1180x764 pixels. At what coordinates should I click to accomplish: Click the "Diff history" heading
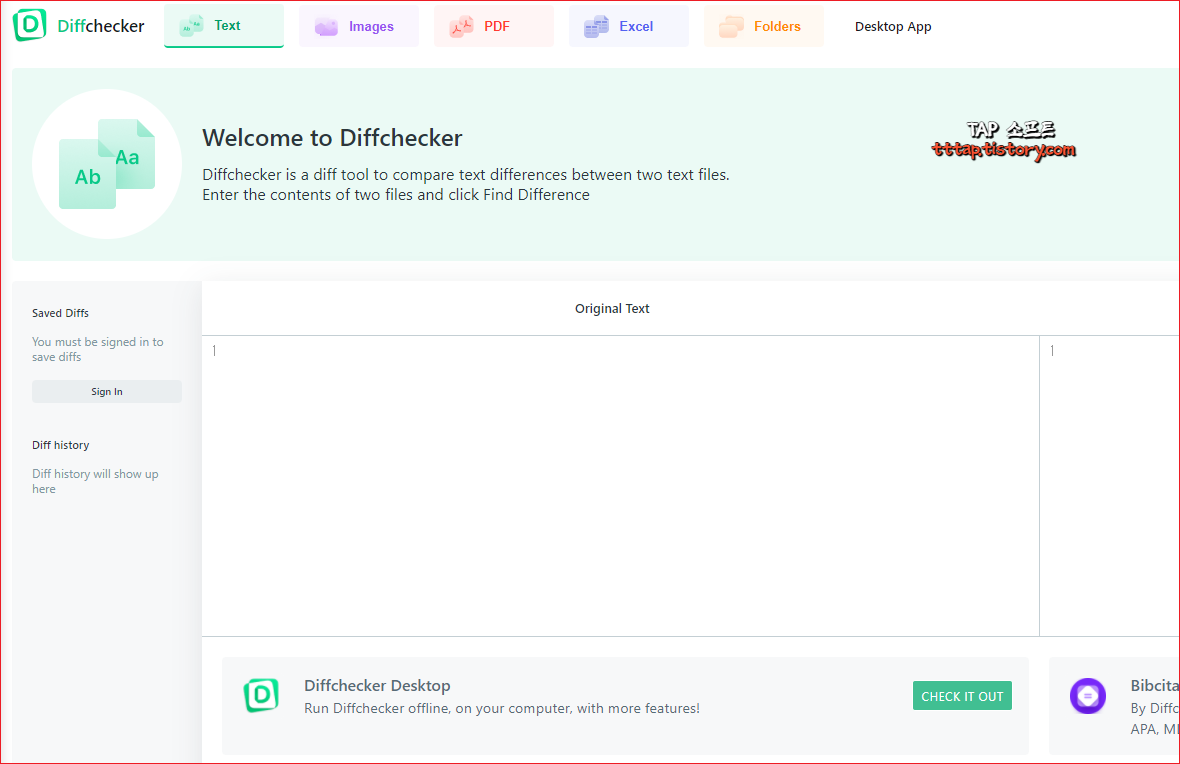point(60,445)
